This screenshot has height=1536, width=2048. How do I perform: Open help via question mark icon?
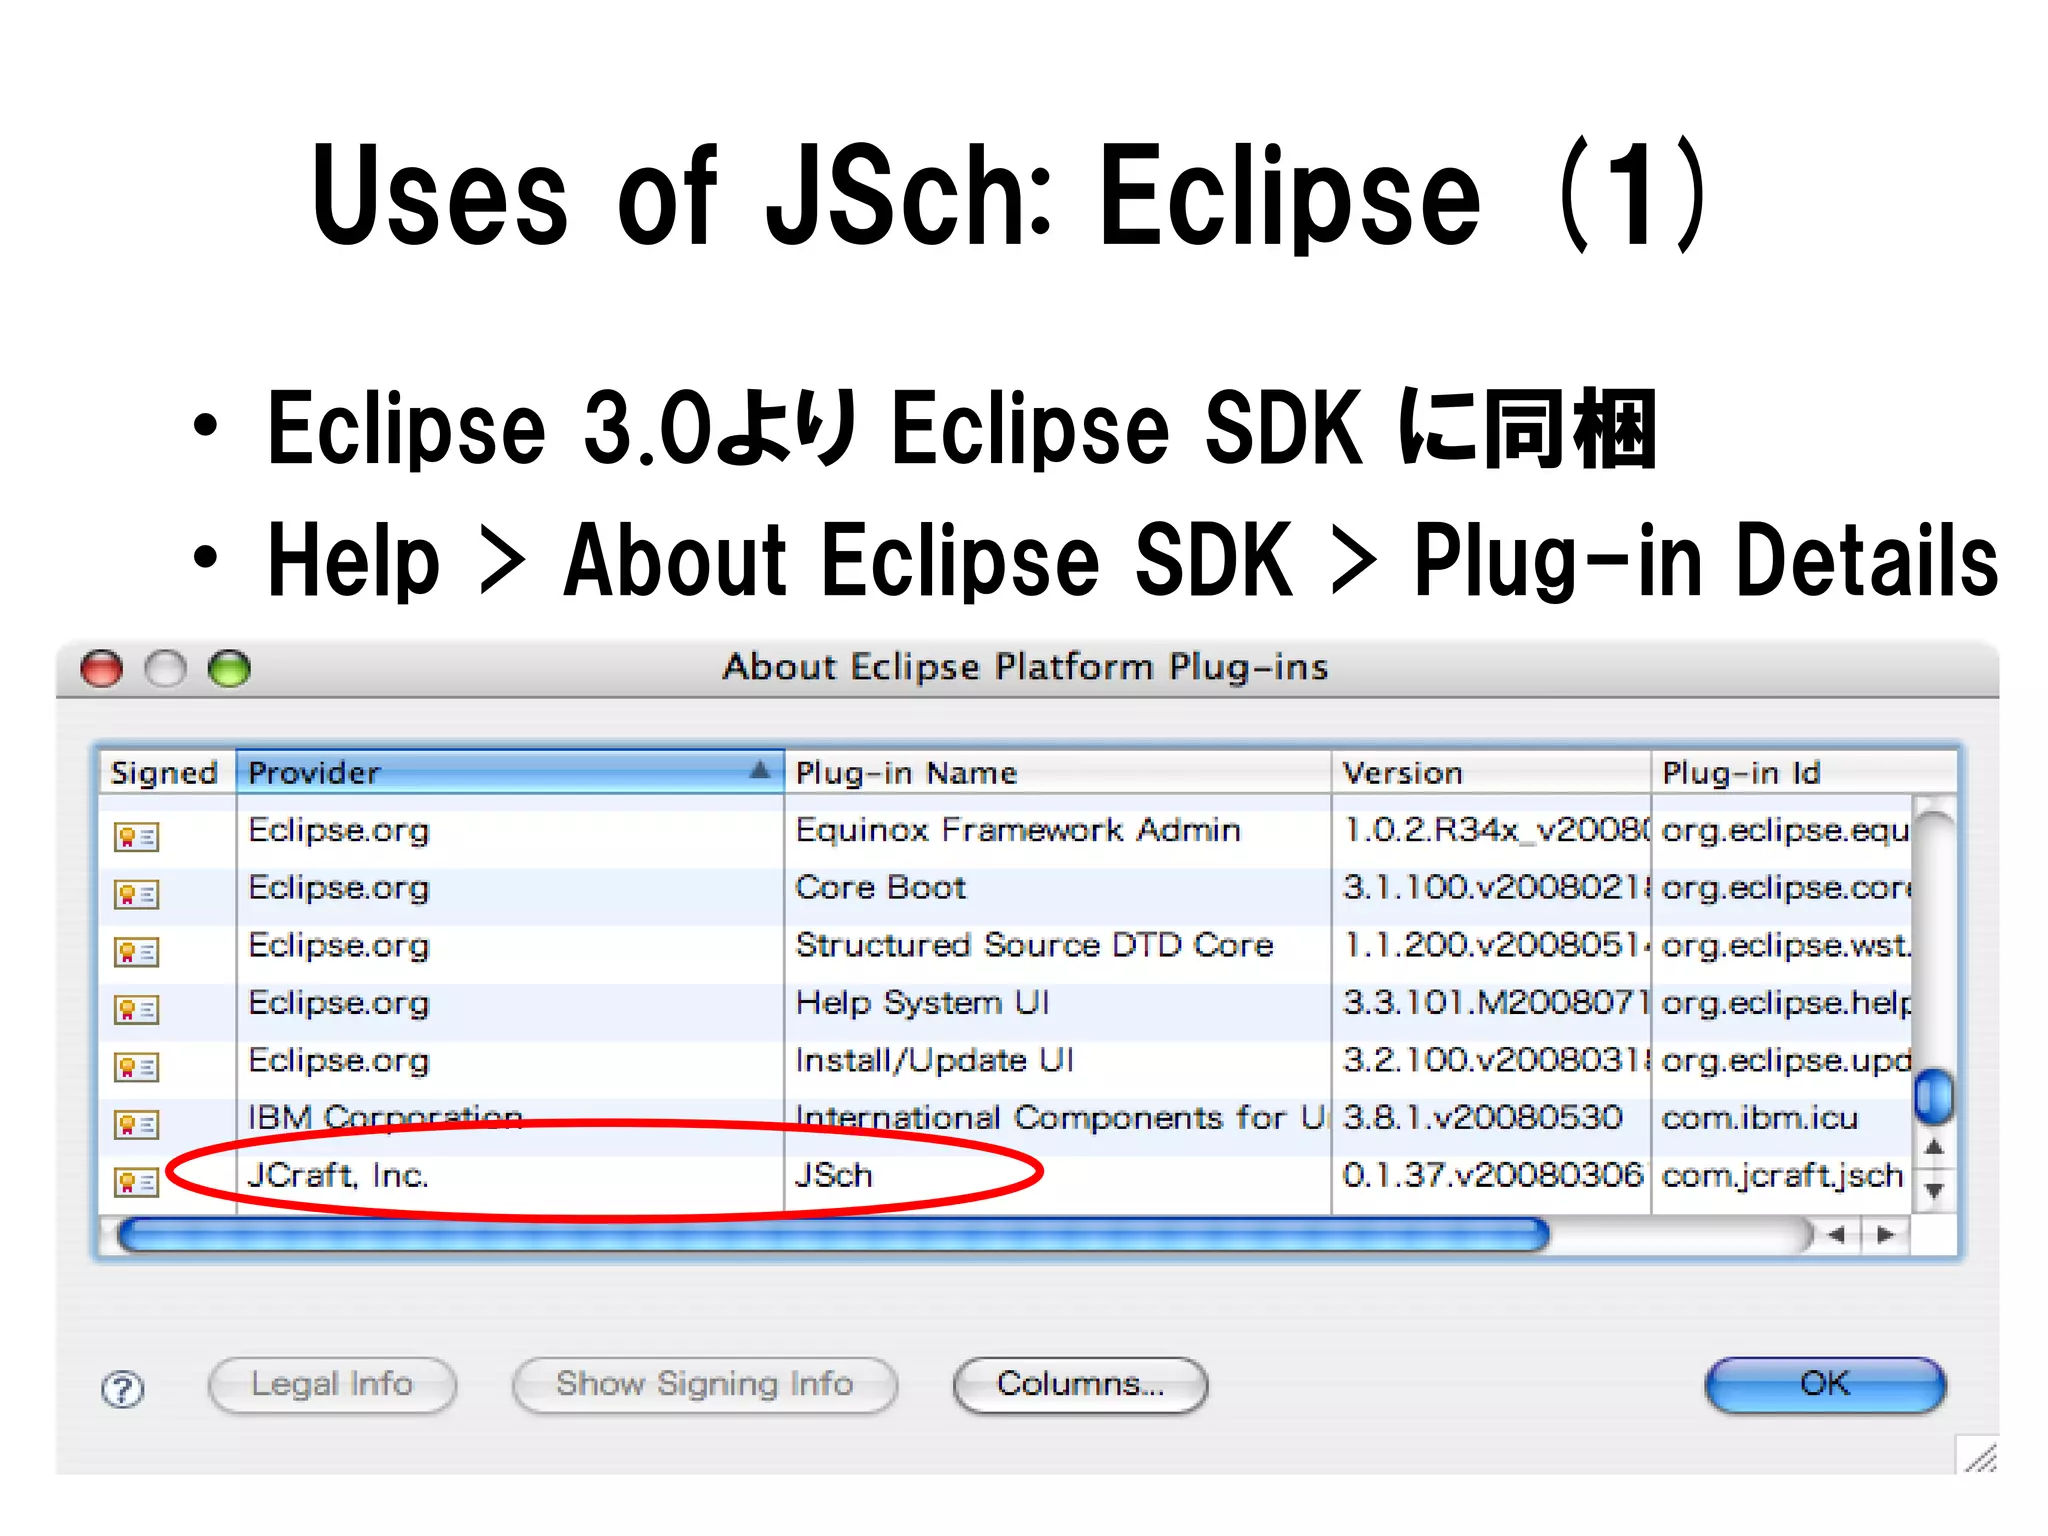[x=123, y=1388]
